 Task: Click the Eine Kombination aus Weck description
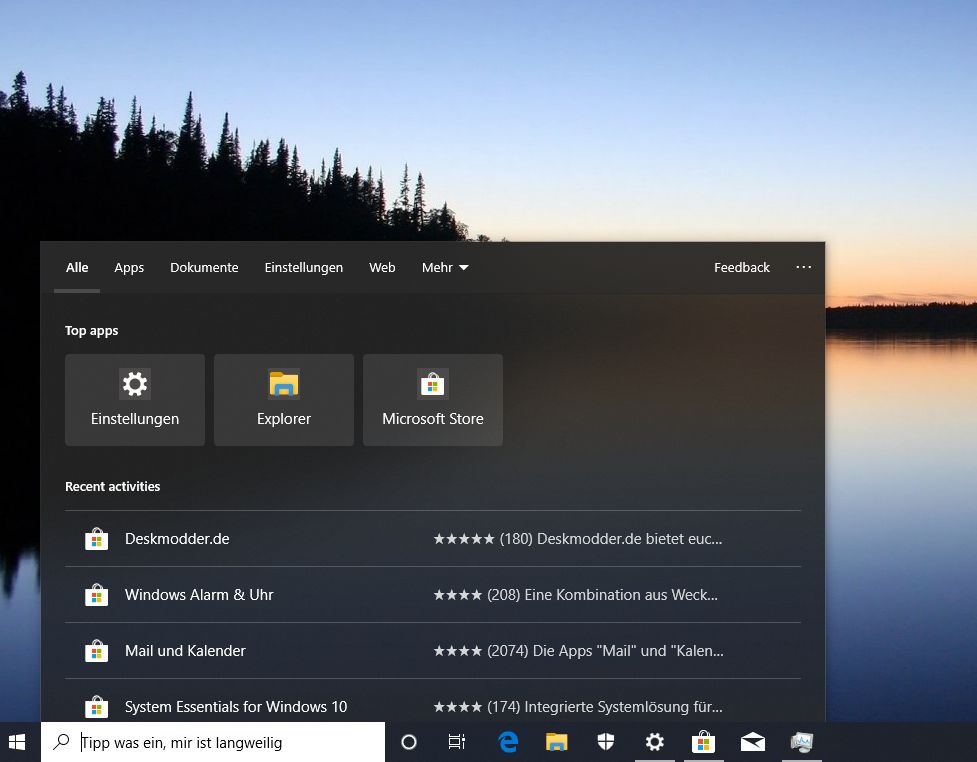tap(576, 595)
